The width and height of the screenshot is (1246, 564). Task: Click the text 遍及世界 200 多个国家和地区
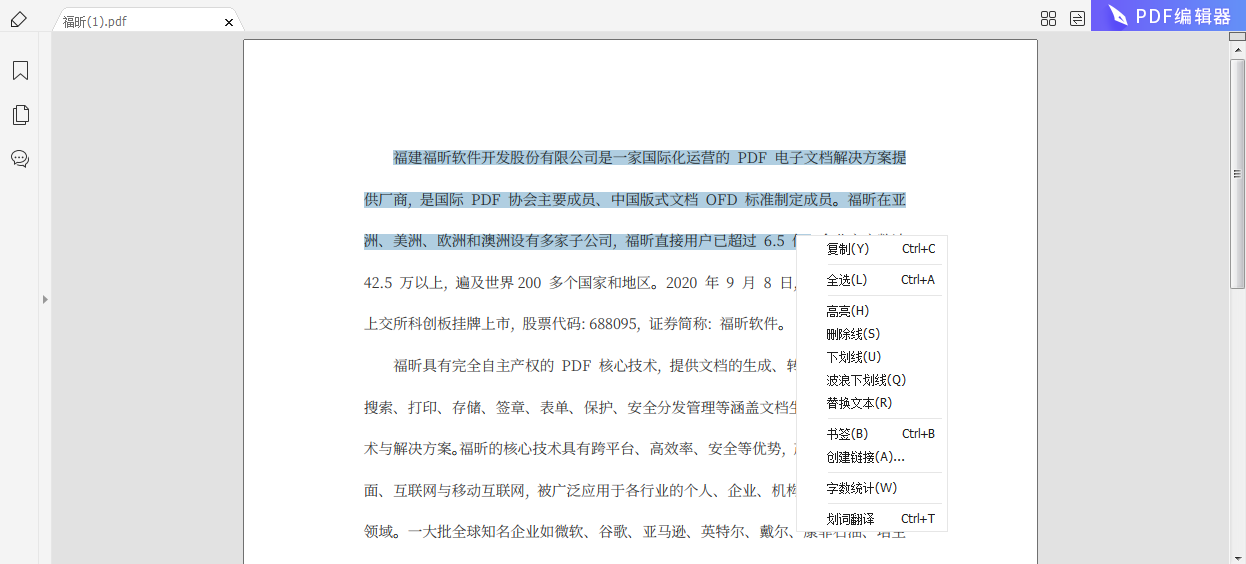click(x=552, y=283)
